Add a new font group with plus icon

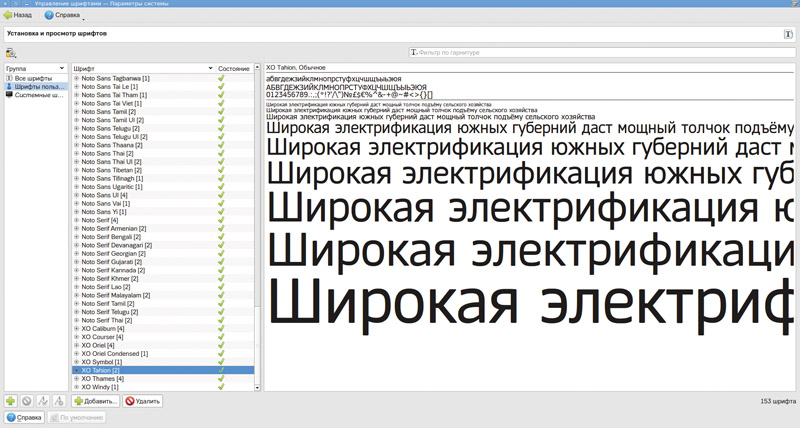(10, 401)
